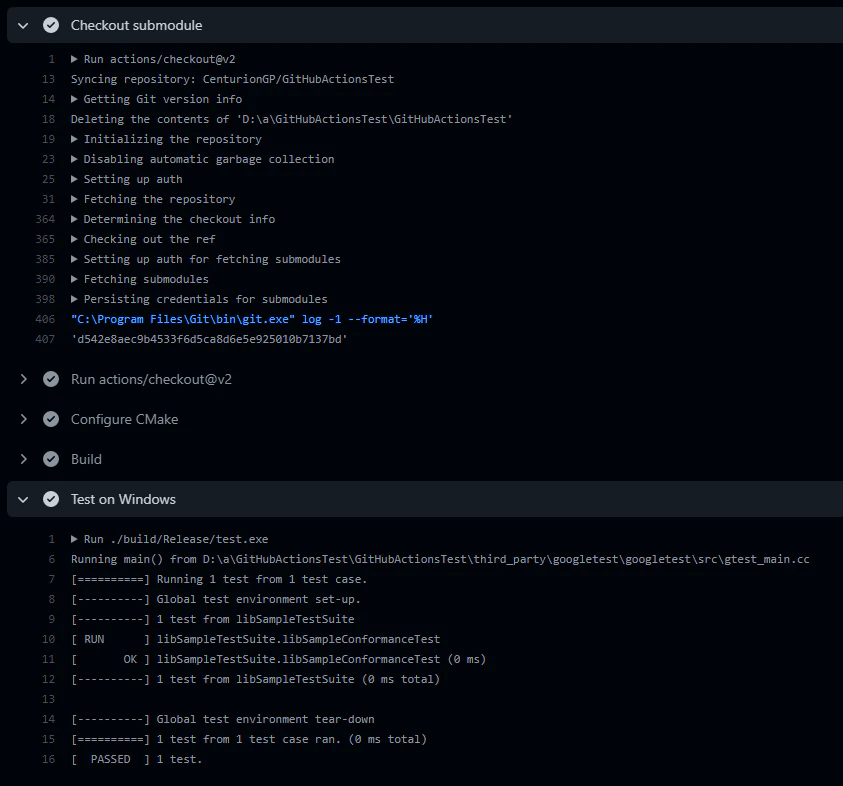Screen dimensions: 843x786
Task: Expand the 'Setting up auth' group on line 25
Action: [x=74, y=179]
